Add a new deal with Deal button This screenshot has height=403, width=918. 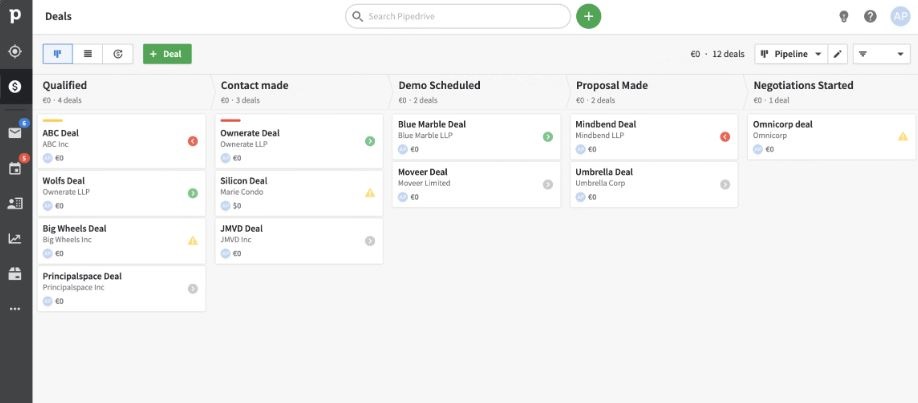click(167, 54)
